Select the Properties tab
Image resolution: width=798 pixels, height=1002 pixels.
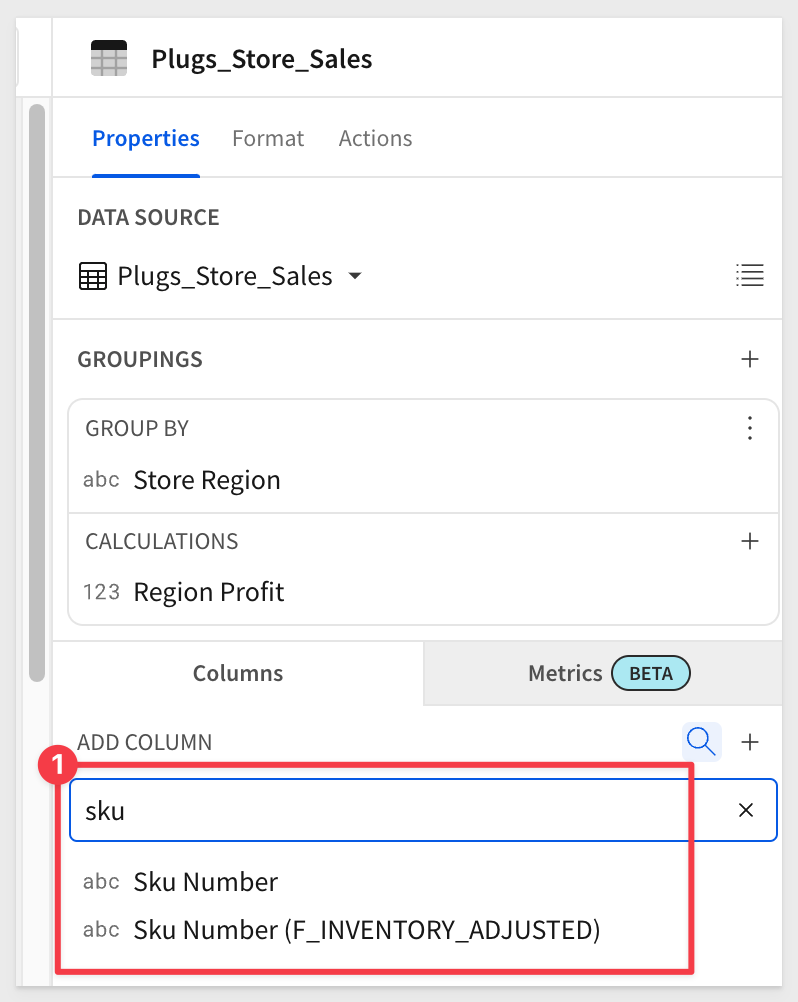click(x=146, y=138)
